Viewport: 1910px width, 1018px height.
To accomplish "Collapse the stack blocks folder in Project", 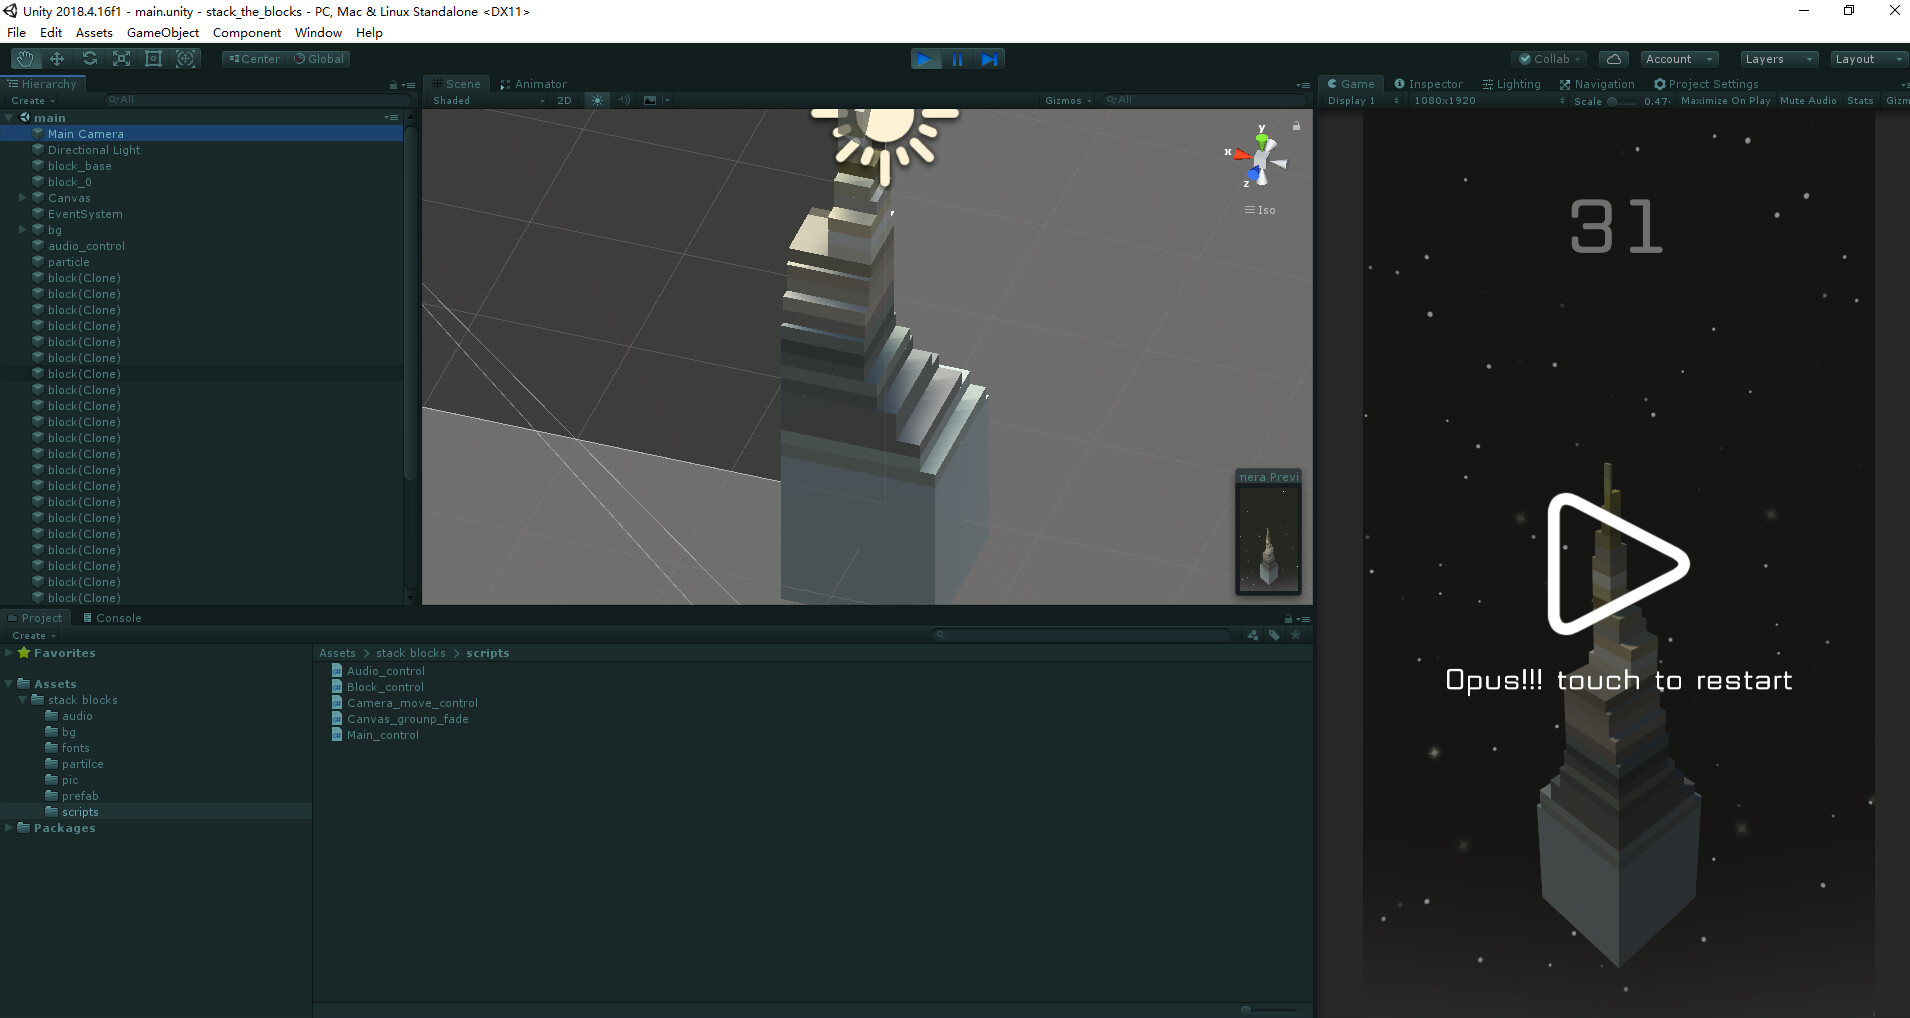I will (x=21, y=699).
